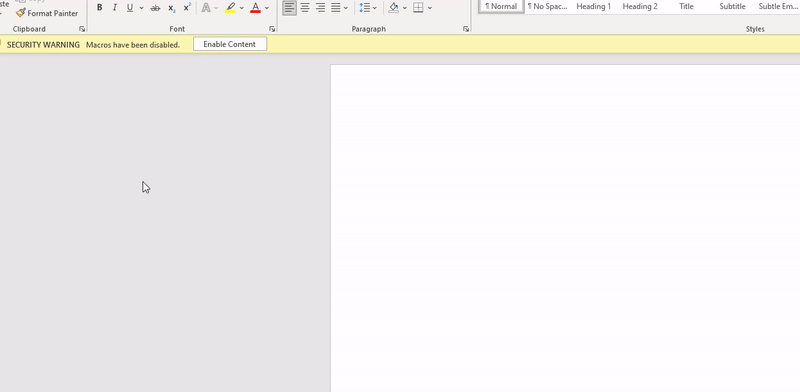Click Enable Content in the security warning
The image size is (800, 392).
(230, 44)
